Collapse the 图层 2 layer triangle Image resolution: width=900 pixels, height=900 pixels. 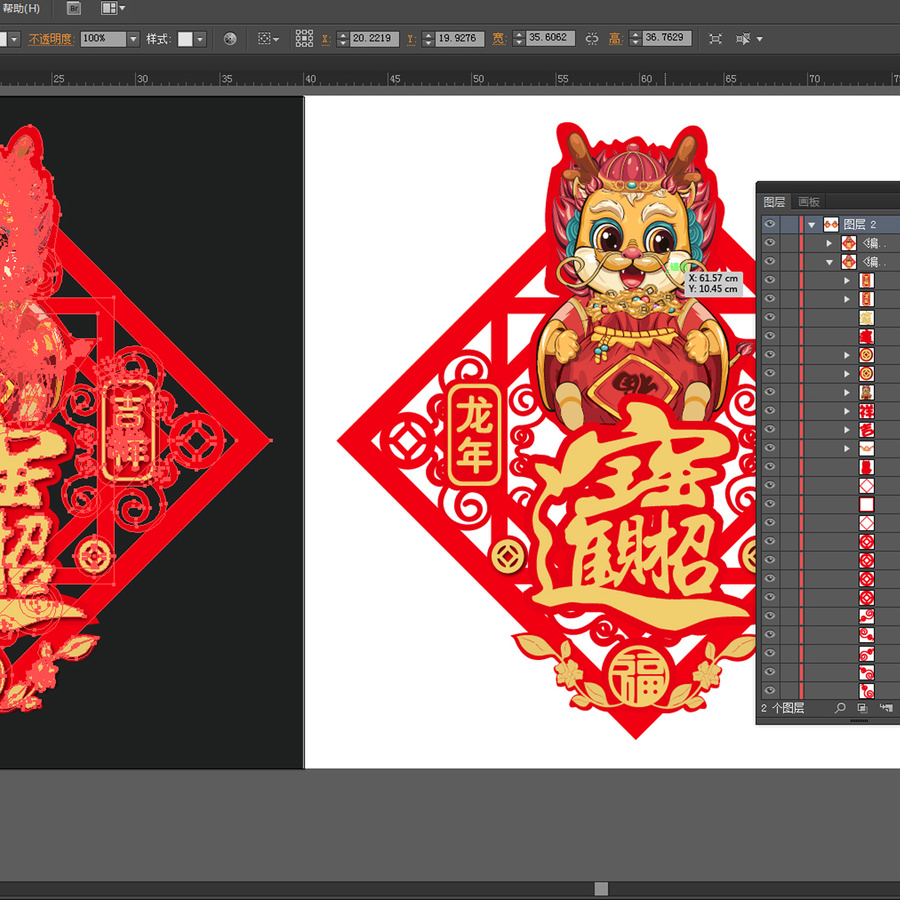pos(812,224)
